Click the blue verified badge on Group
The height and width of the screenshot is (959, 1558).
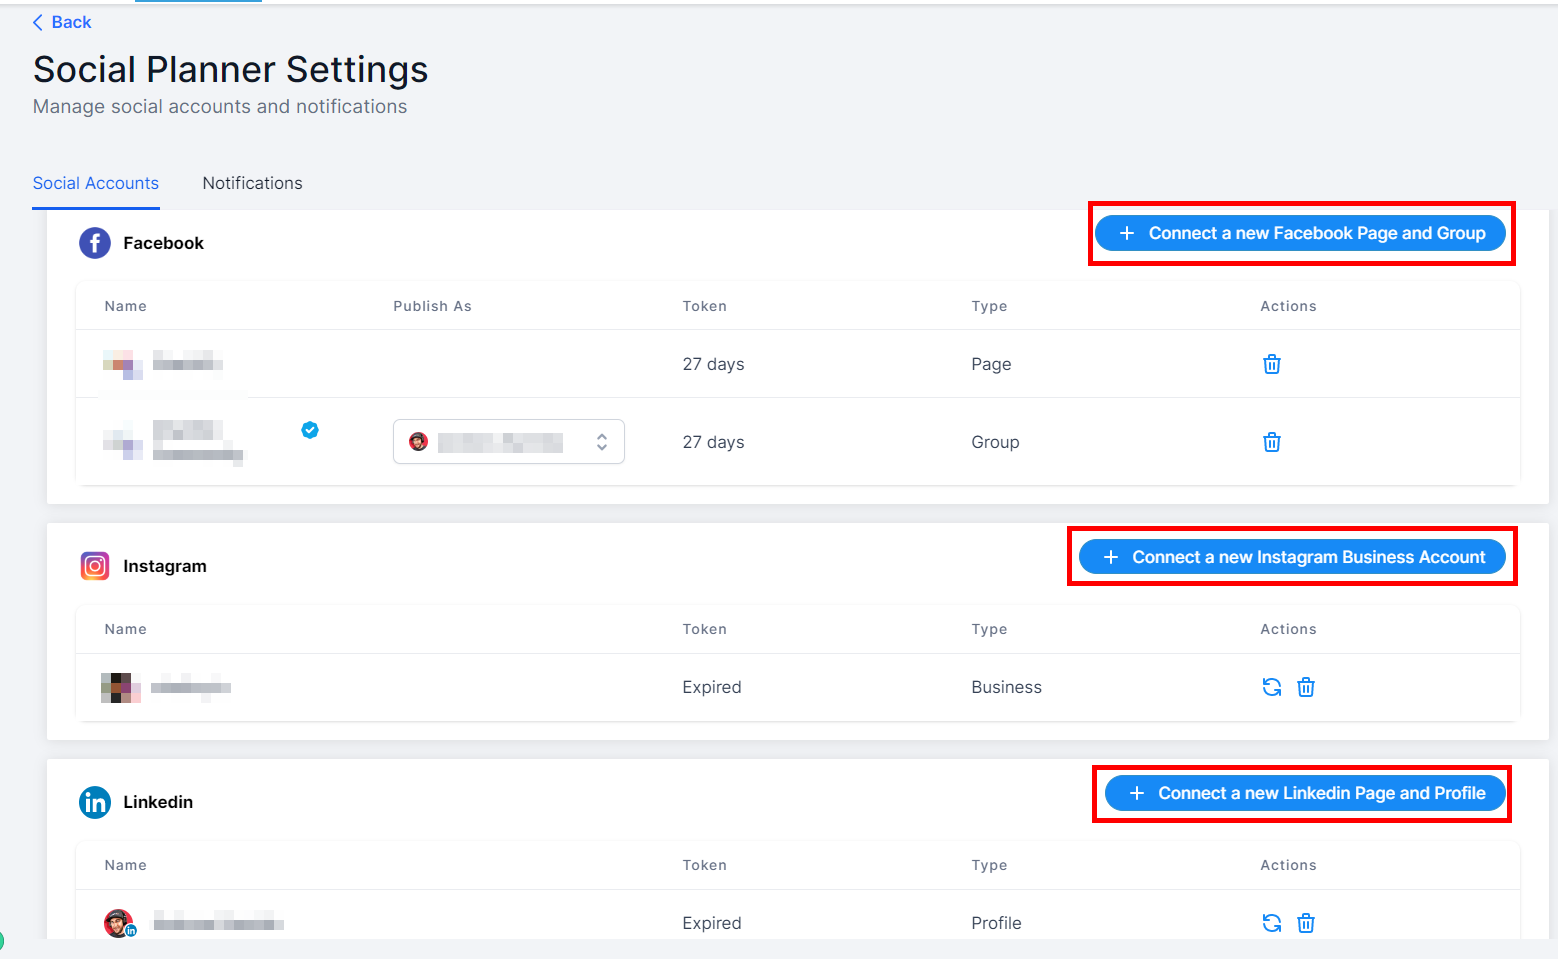(310, 430)
